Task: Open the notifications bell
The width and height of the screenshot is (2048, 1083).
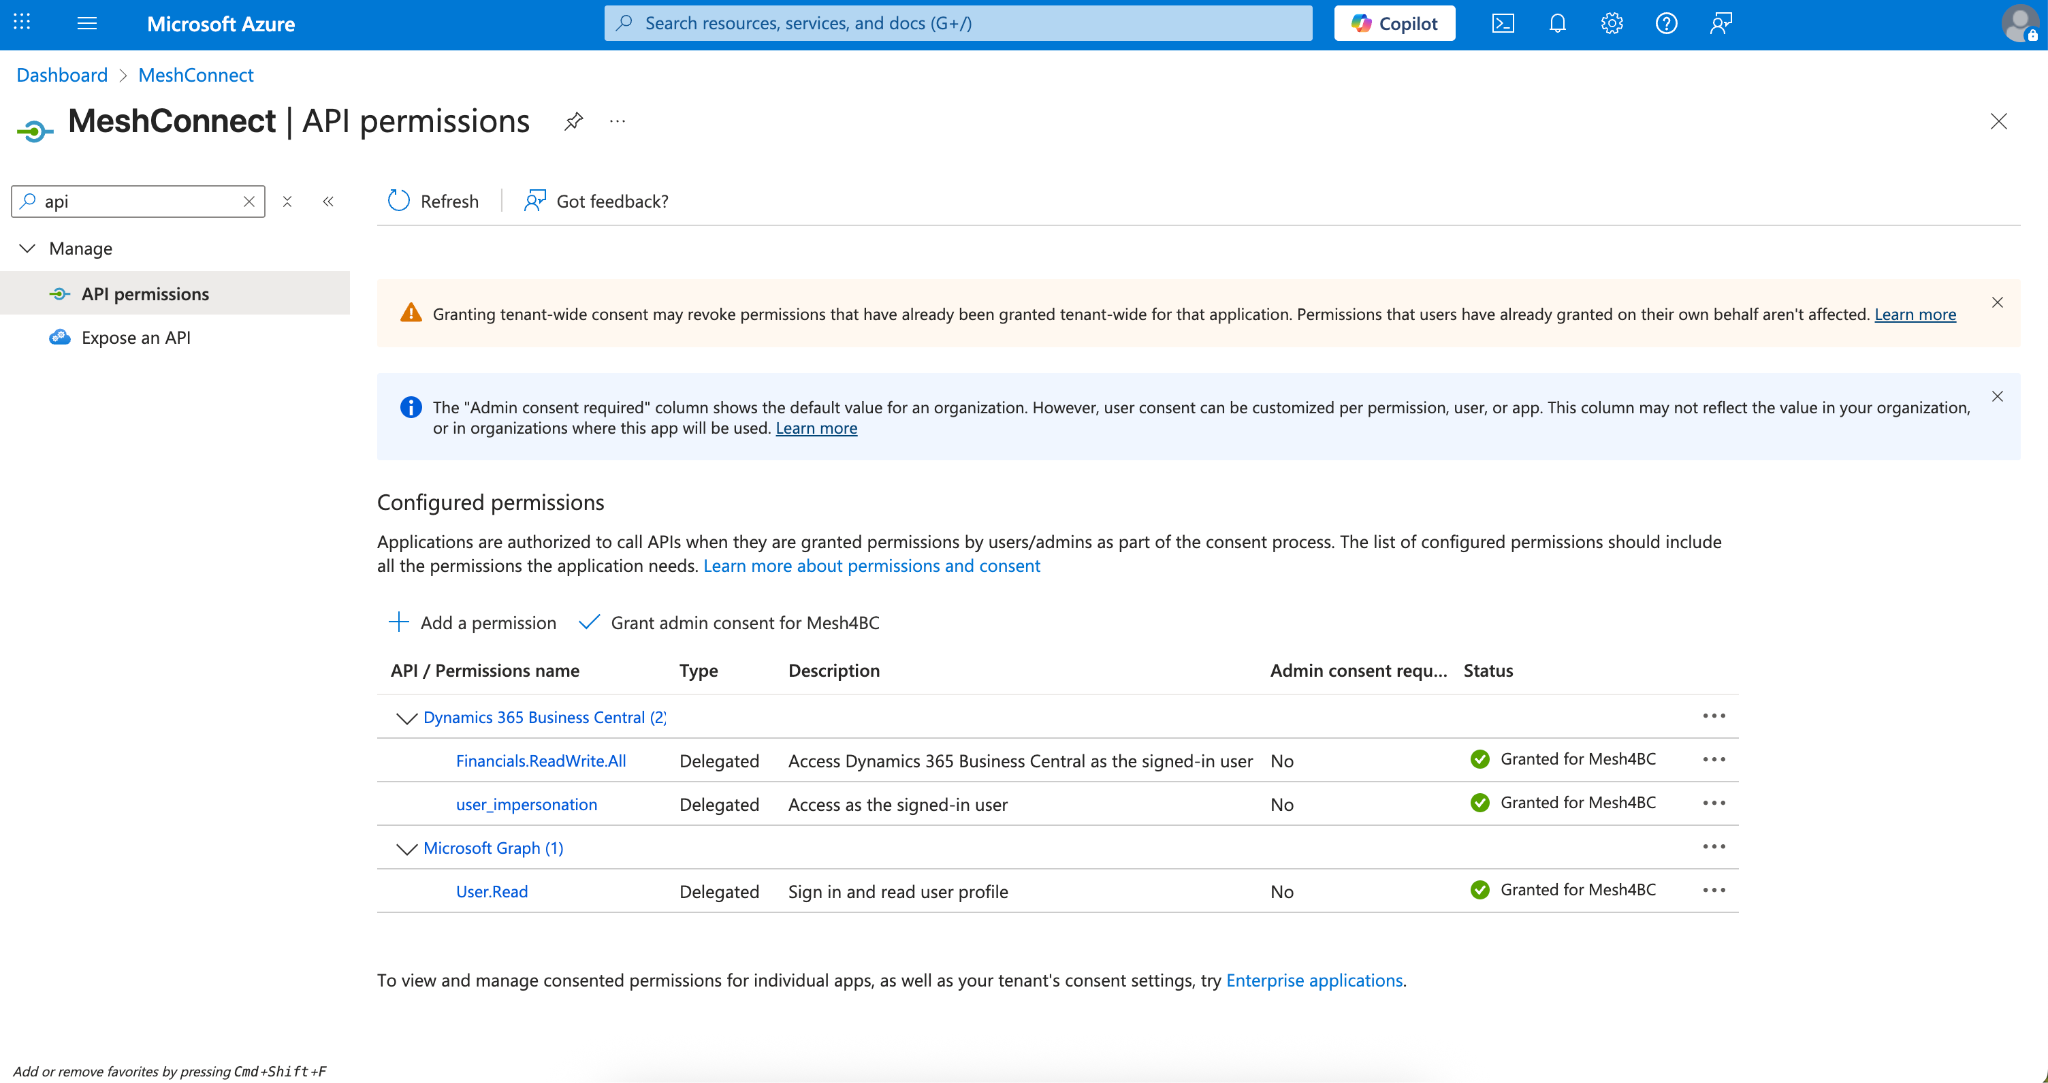Action: coord(1557,23)
